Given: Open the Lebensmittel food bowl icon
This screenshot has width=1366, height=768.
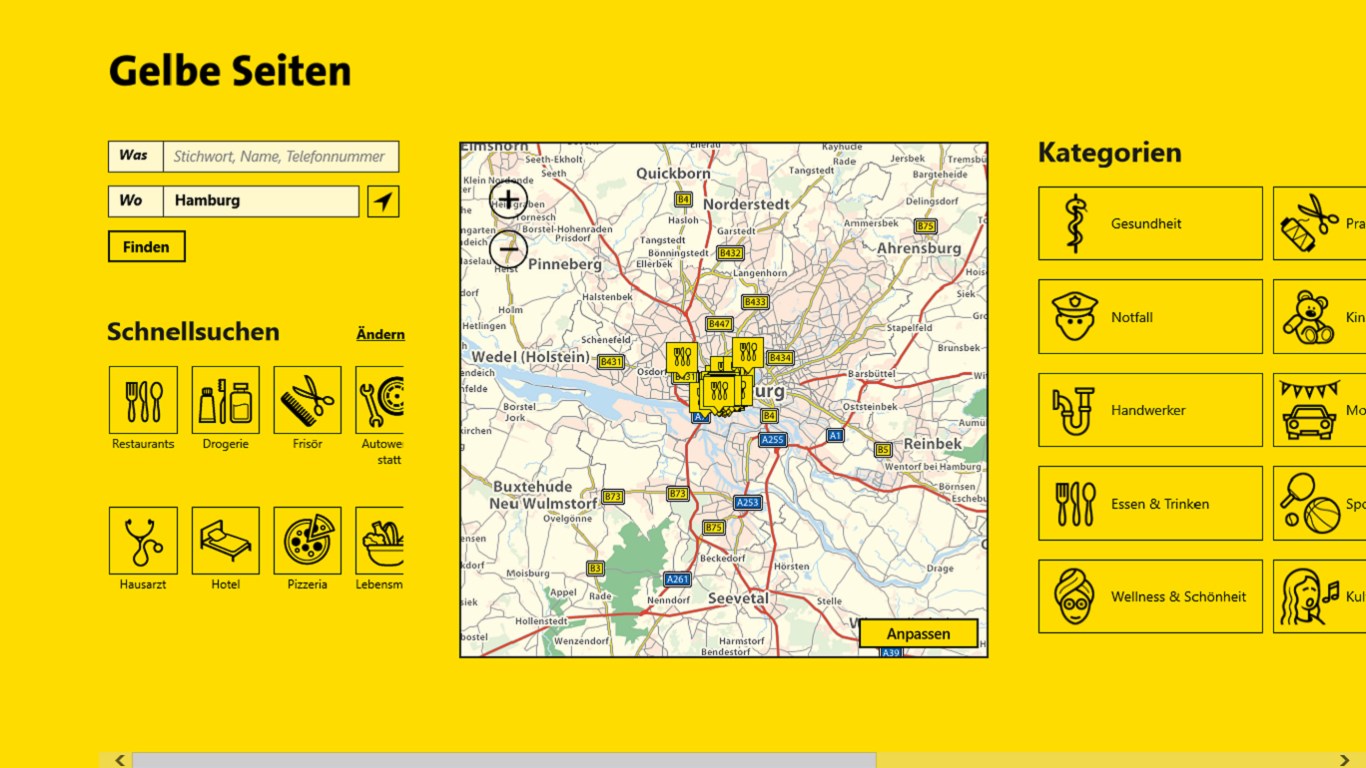Looking at the screenshot, I should 380,541.
